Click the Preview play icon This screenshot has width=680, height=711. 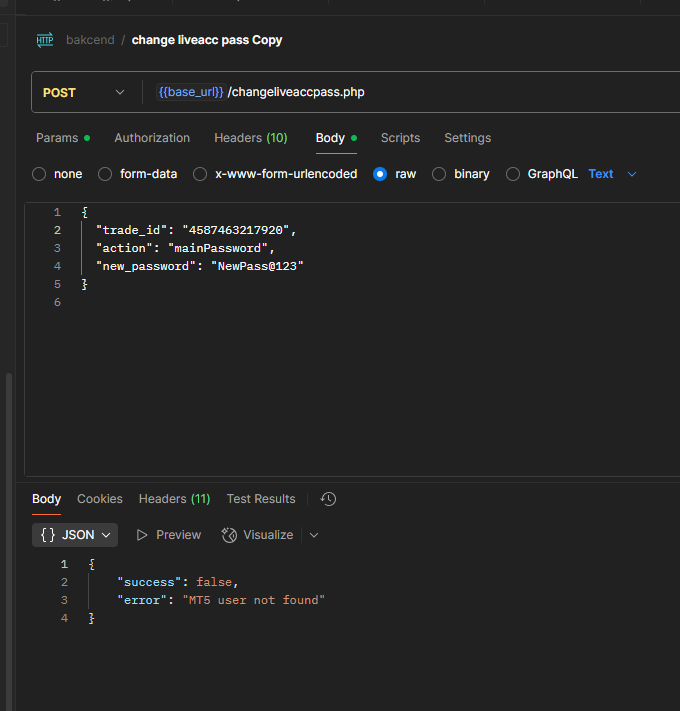142,535
